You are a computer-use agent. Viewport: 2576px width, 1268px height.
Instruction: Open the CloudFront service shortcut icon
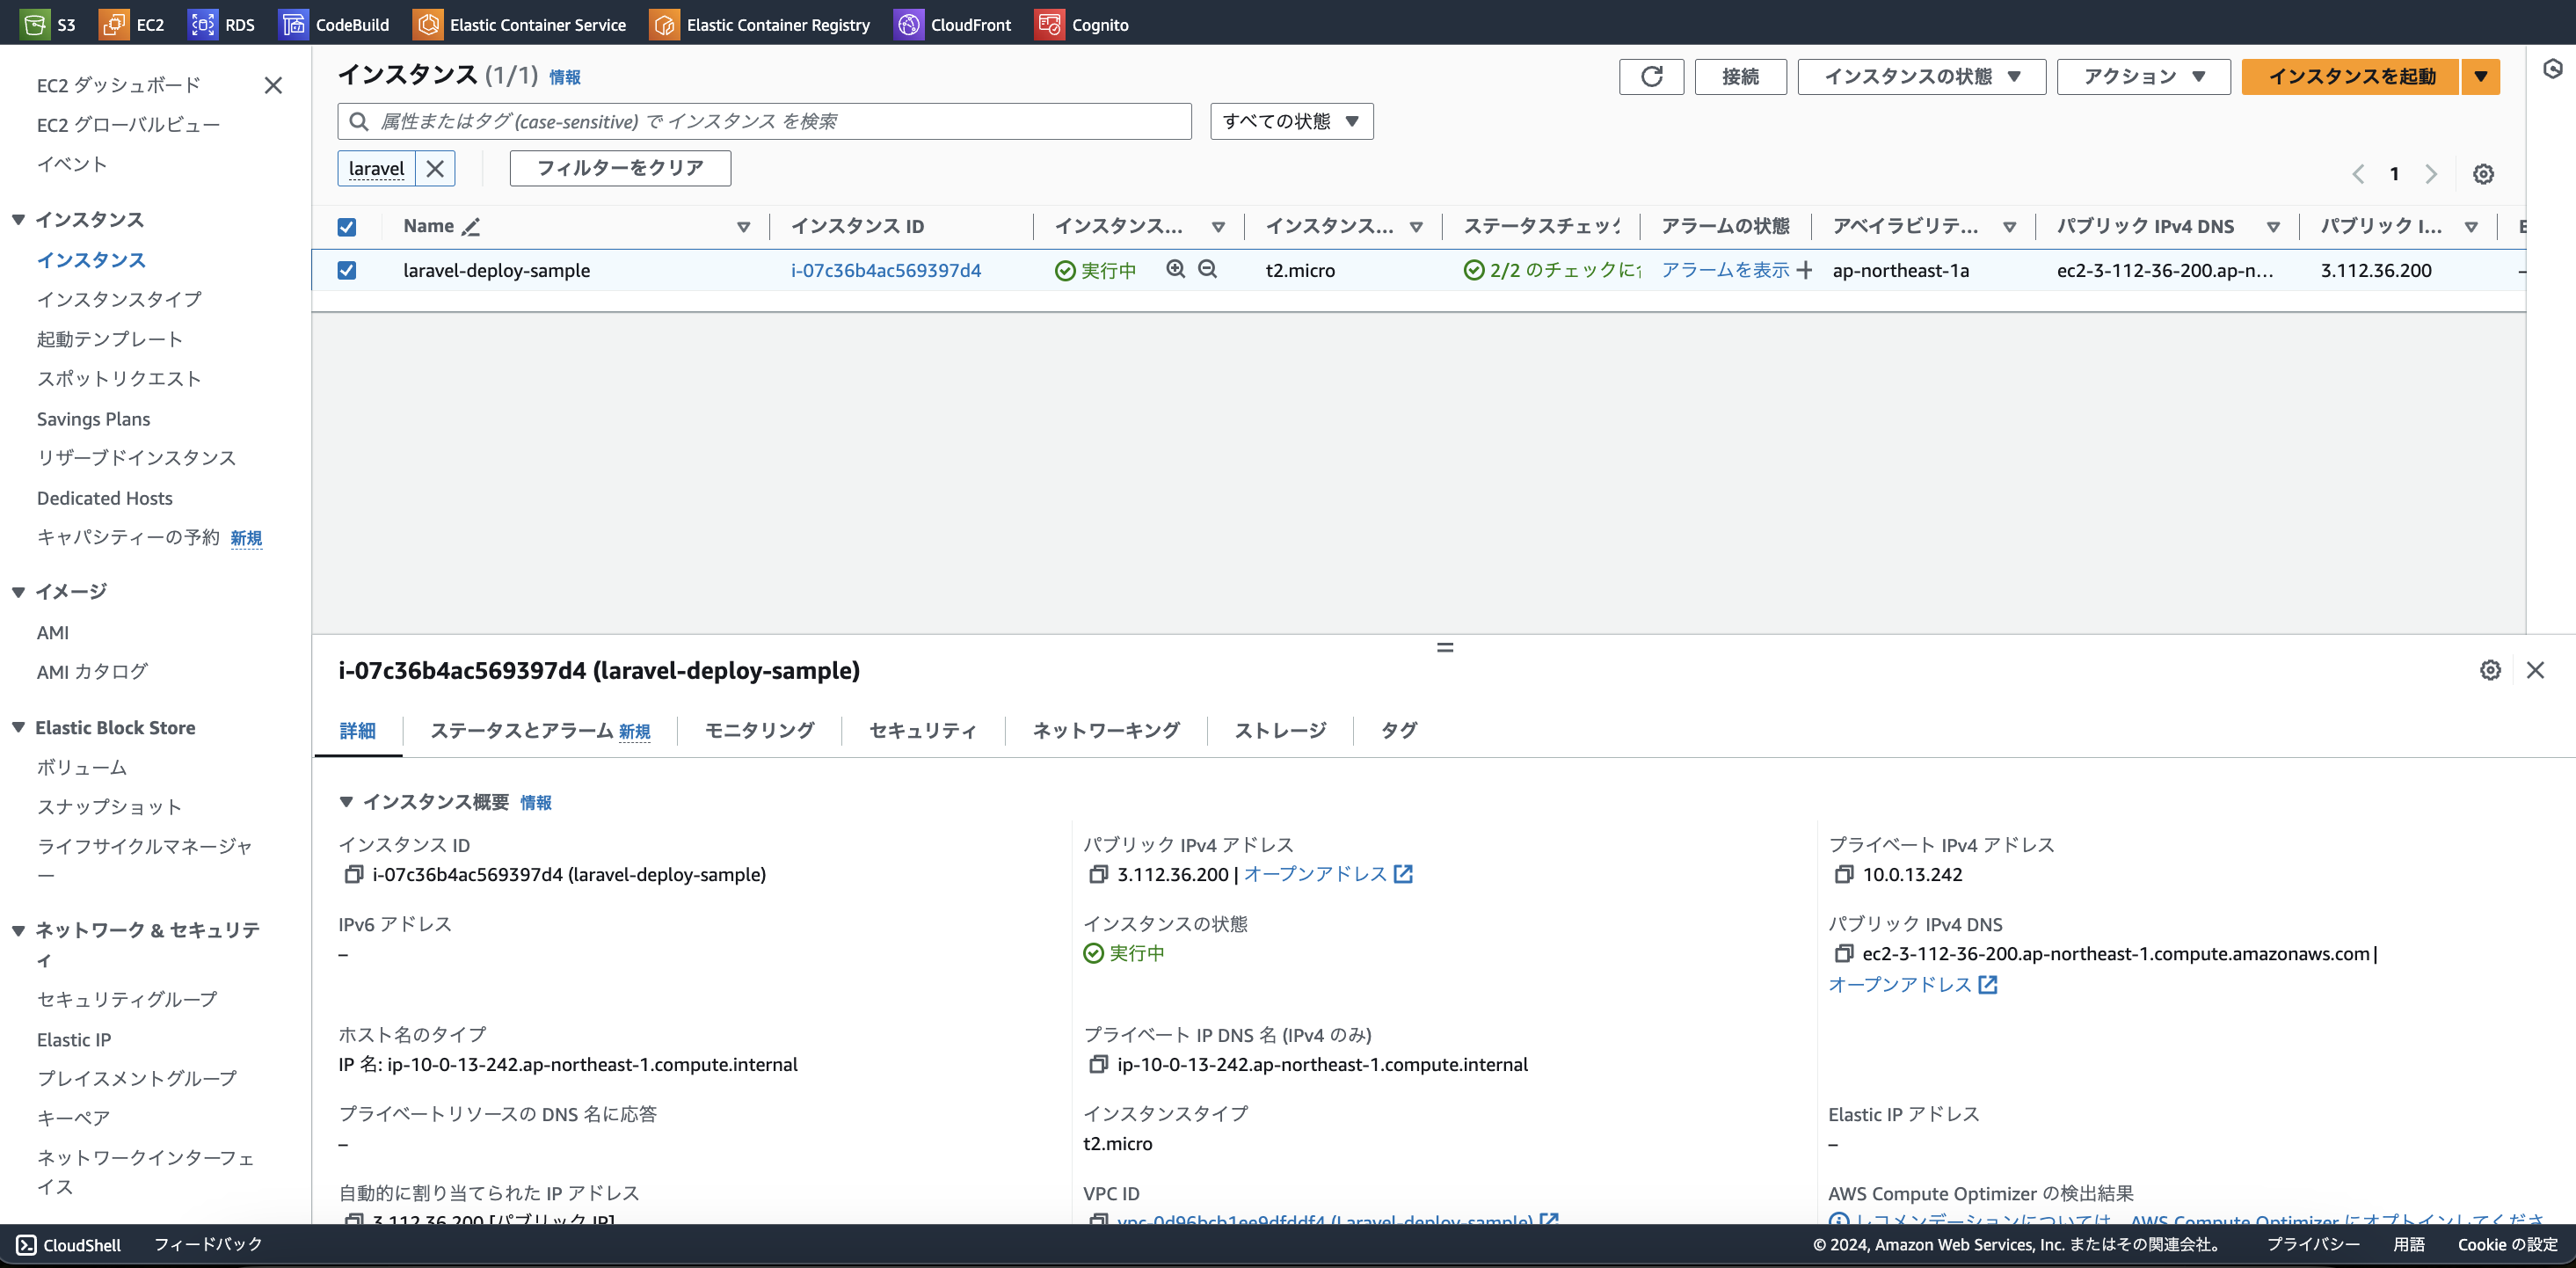(x=908, y=24)
